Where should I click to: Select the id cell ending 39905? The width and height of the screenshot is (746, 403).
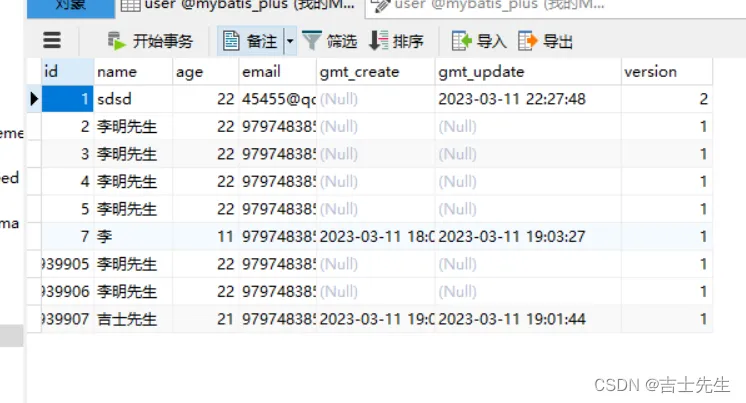pyautogui.click(x=68, y=264)
